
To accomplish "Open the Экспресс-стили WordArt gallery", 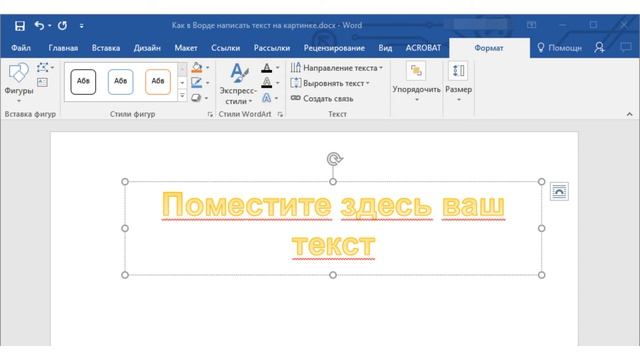I will (239, 84).
